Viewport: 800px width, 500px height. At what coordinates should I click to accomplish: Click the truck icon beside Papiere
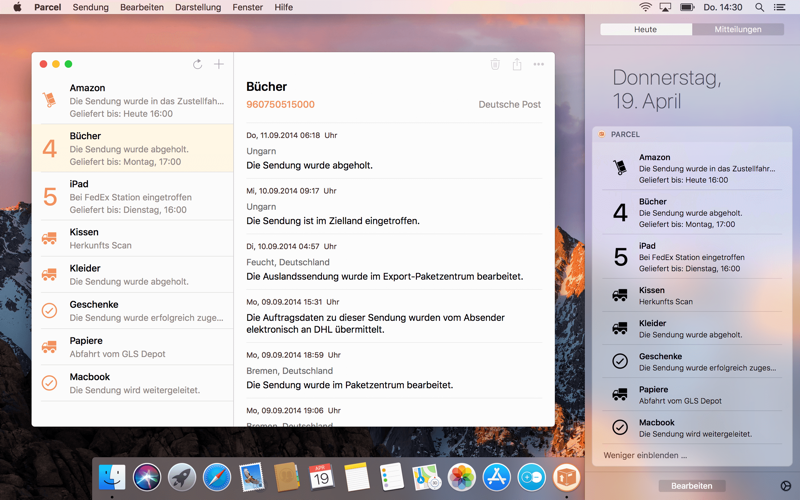(49, 347)
